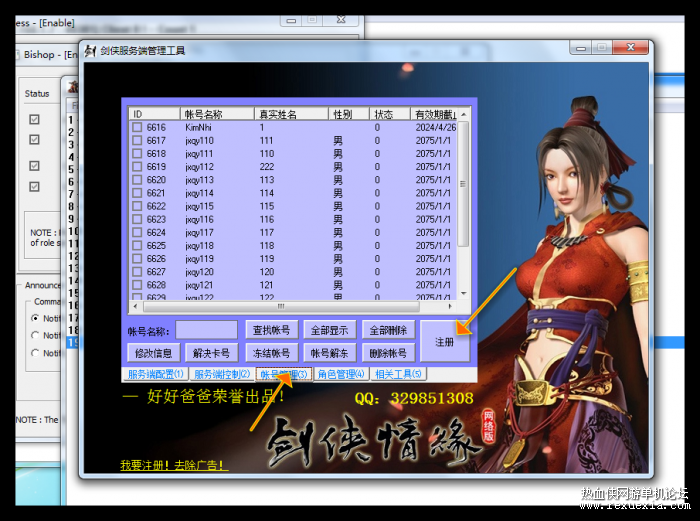The width and height of the screenshot is (700, 521).
Task: Select the account name KimNhi
Action: (198, 127)
